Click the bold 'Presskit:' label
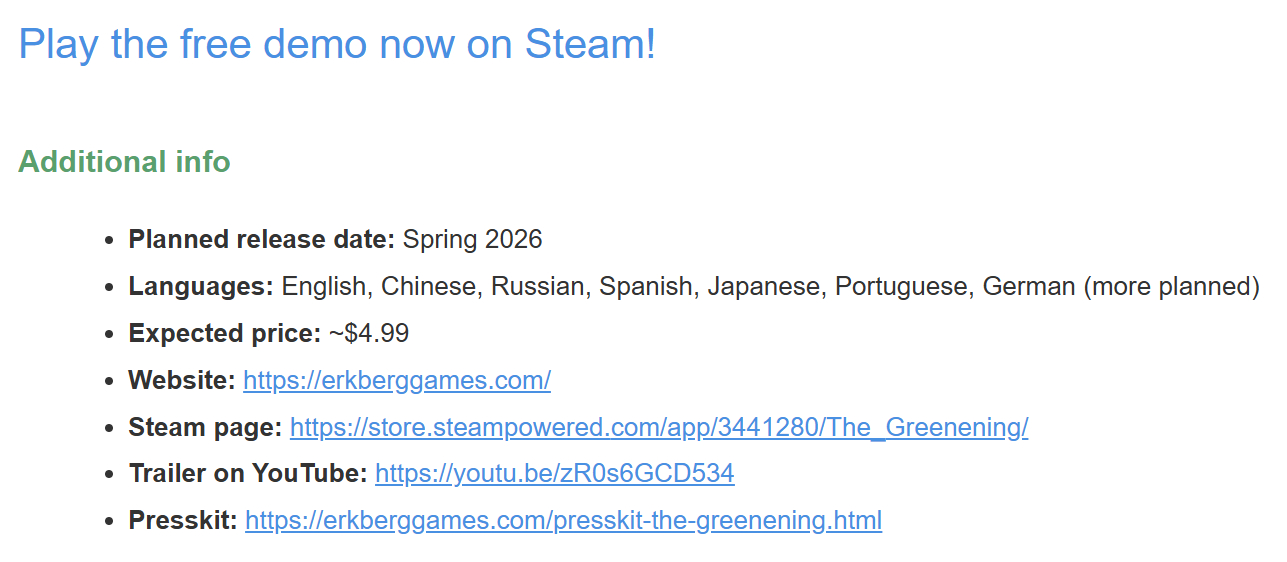1287x562 pixels. click(x=183, y=521)
